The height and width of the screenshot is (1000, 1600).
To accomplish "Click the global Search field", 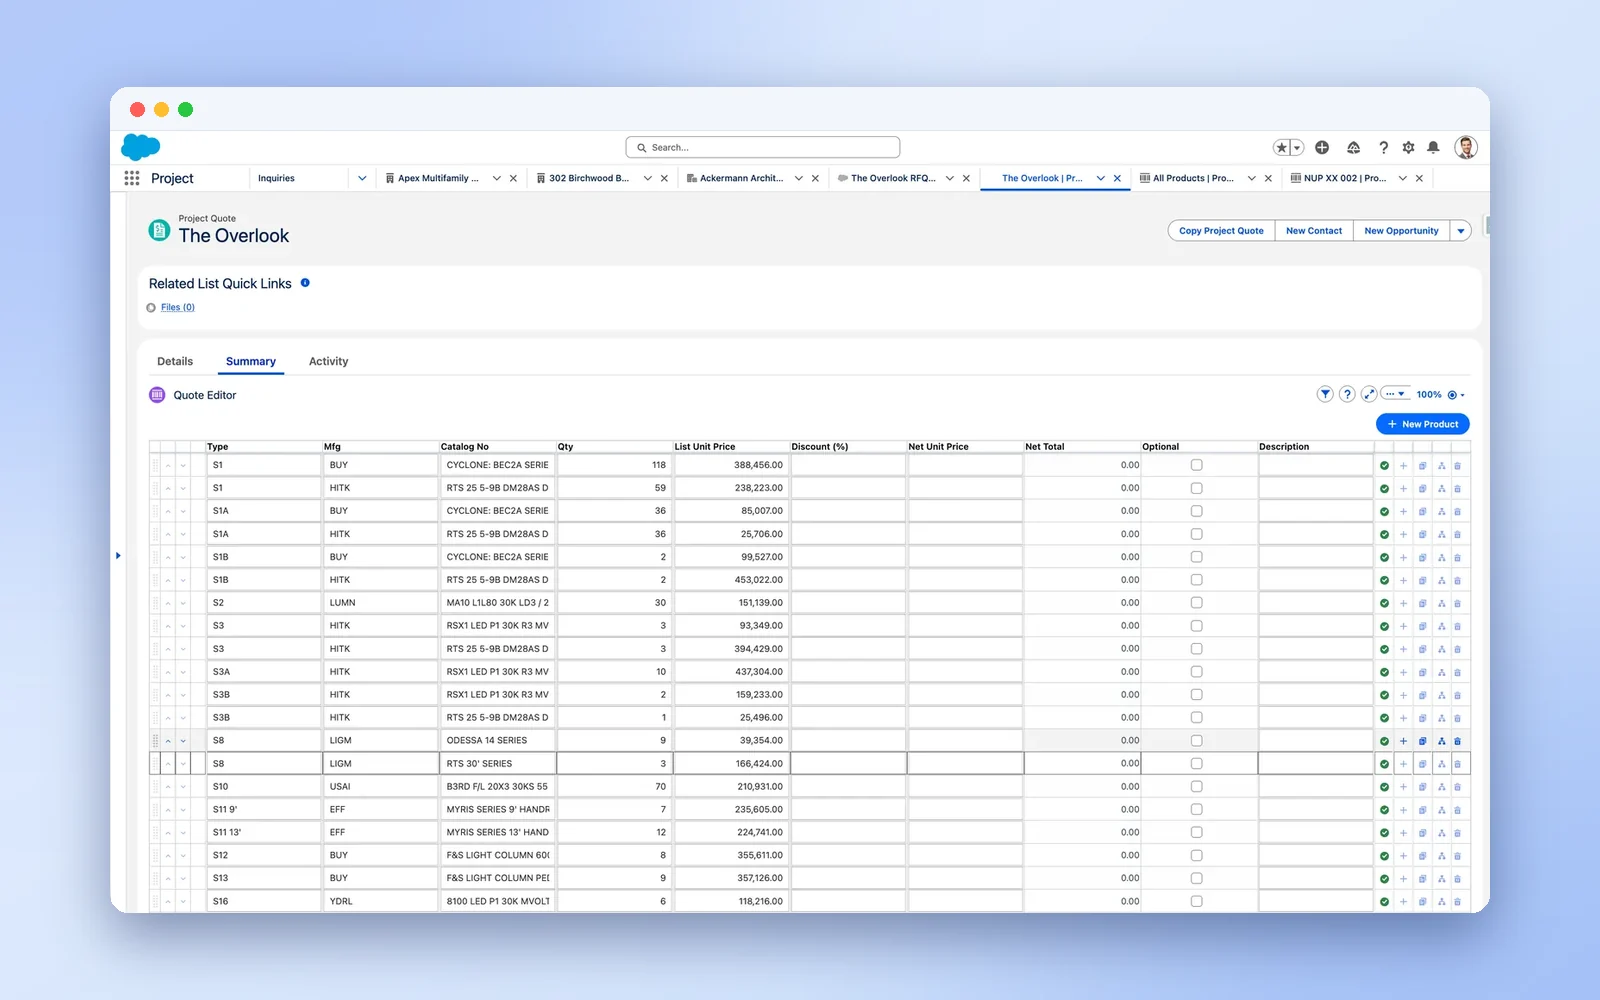I will coord(763,147).
